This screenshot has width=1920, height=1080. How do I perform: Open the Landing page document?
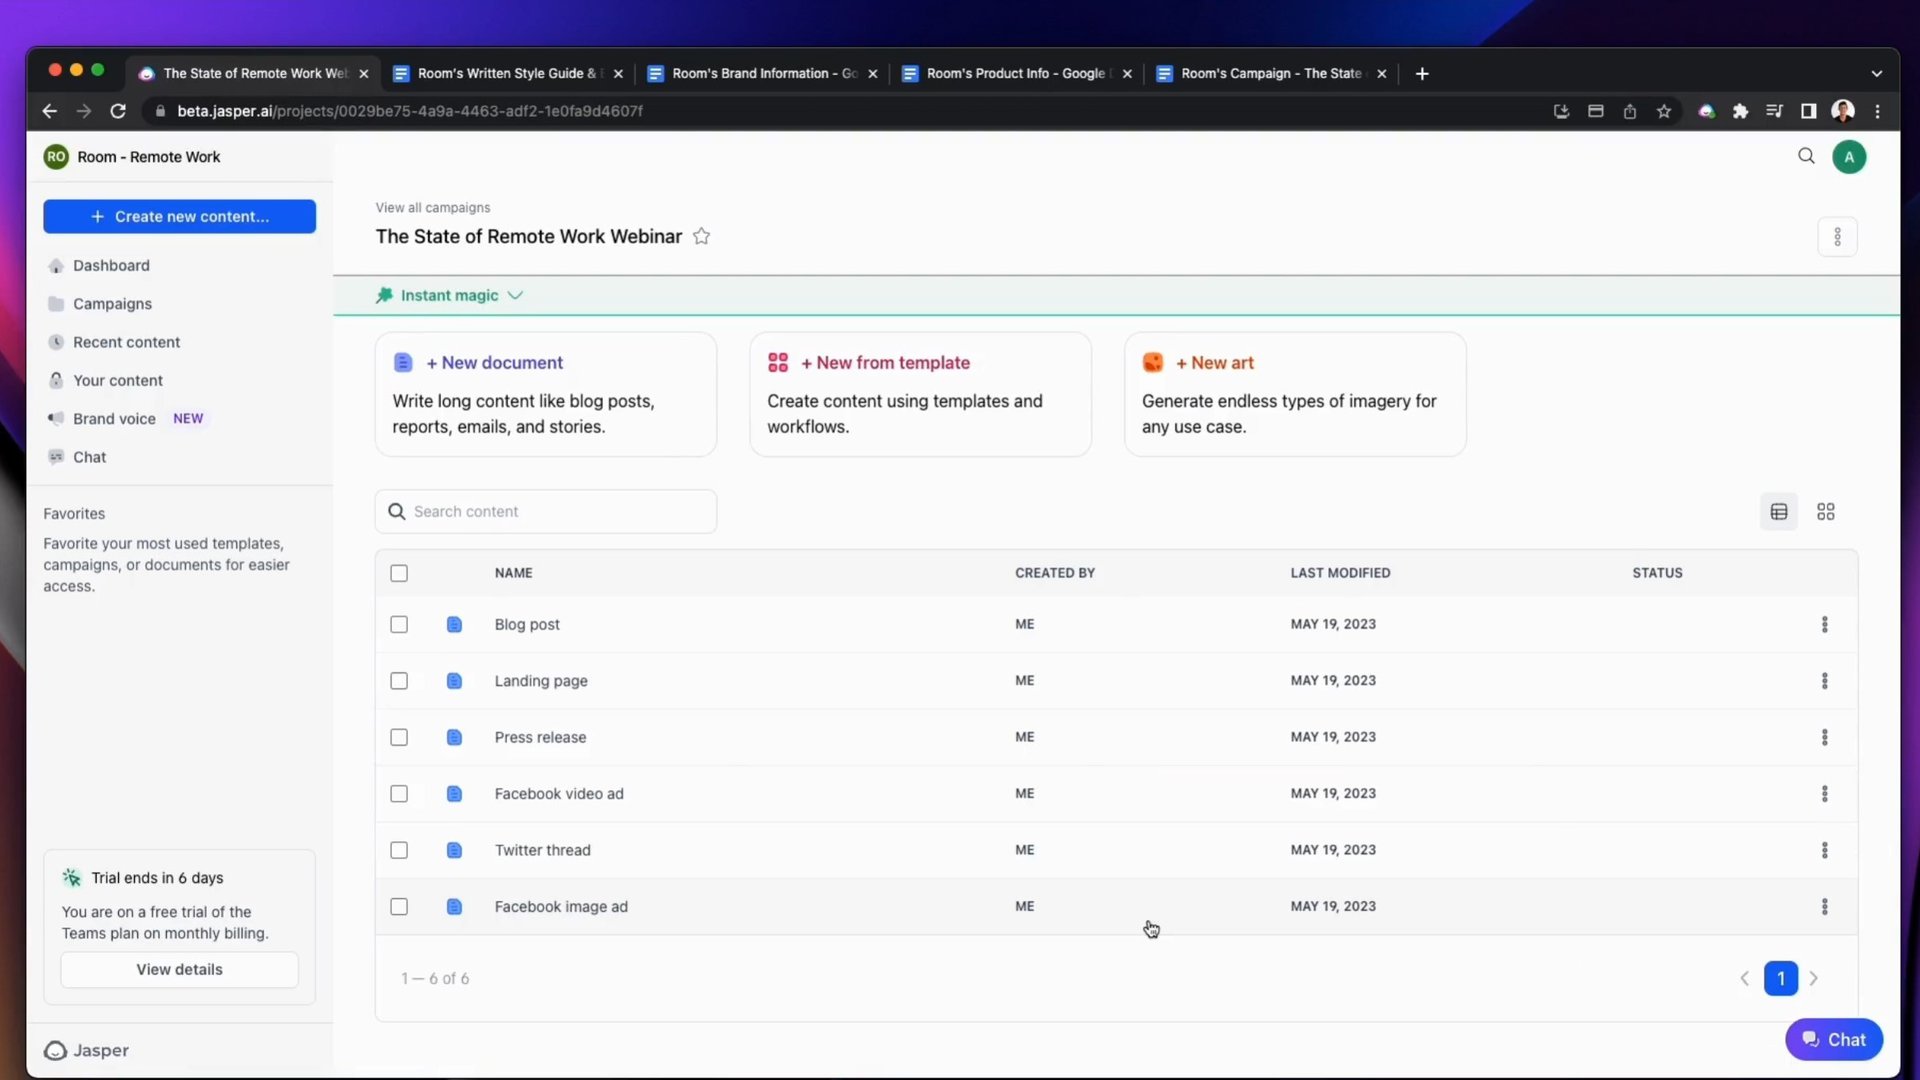click(541, 681)
